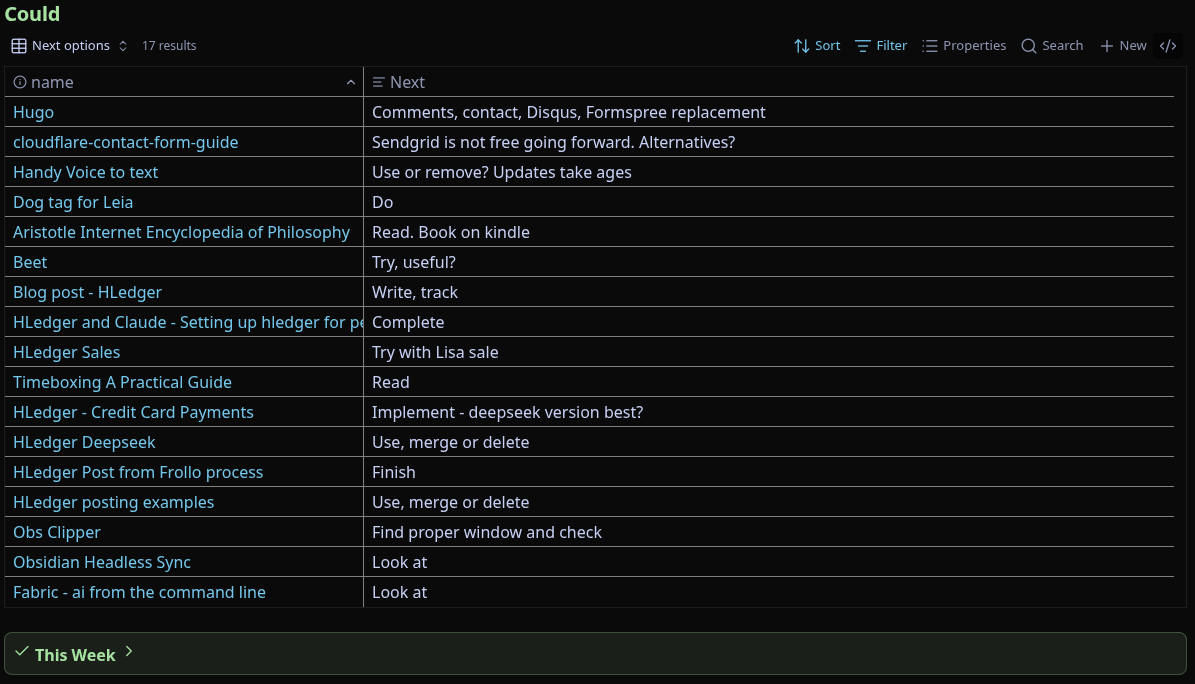Click the info icon on the name column
The image size is (1195, 684).
click(x=20, y=82)
